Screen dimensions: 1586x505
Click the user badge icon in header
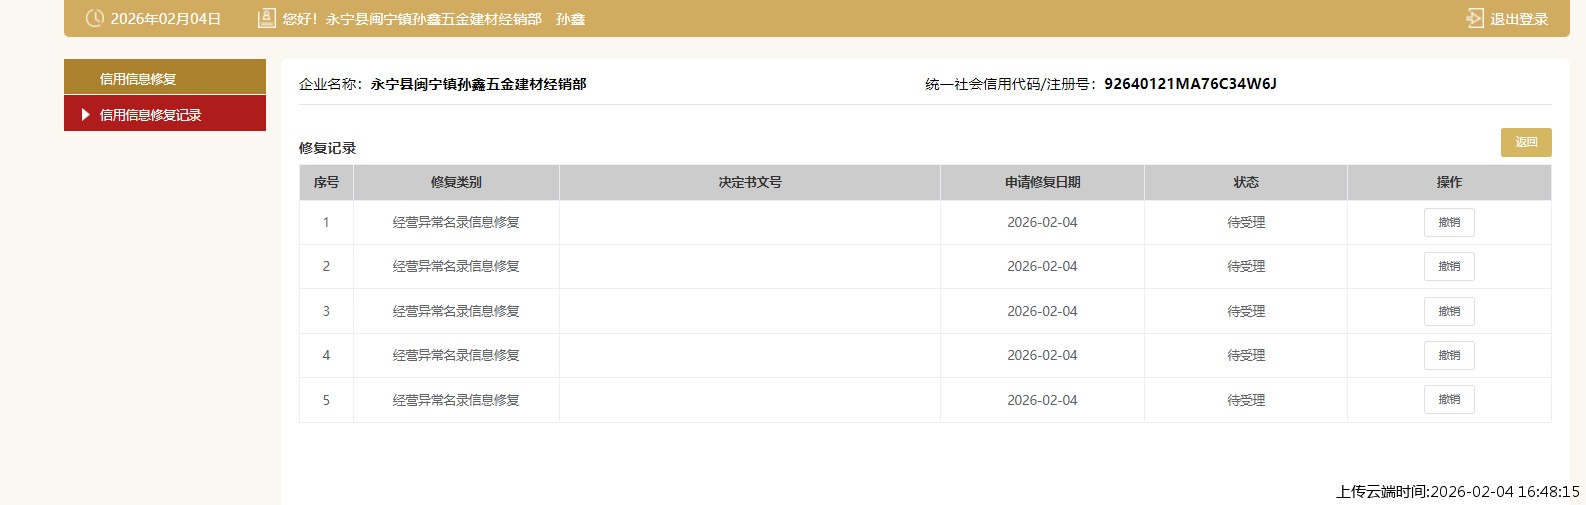tap(266, 18)
